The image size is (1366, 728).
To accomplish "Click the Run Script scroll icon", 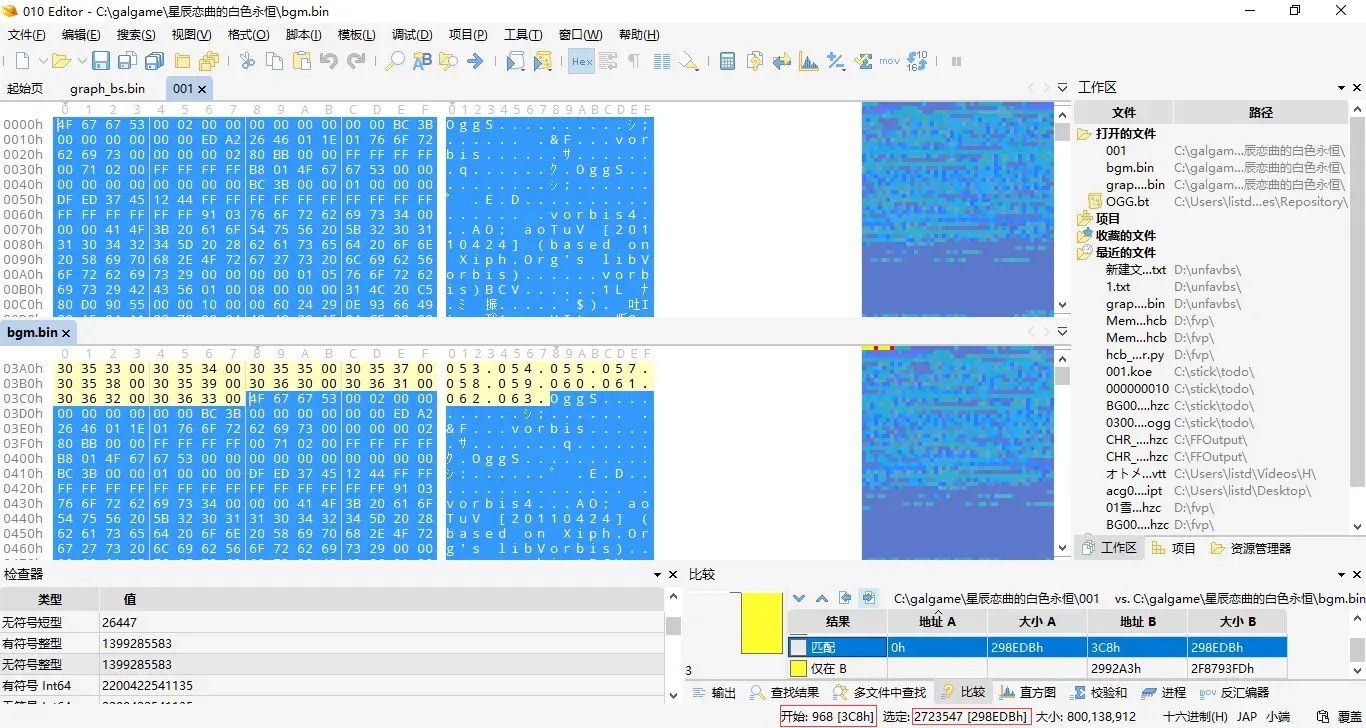I will pos(515,61).
